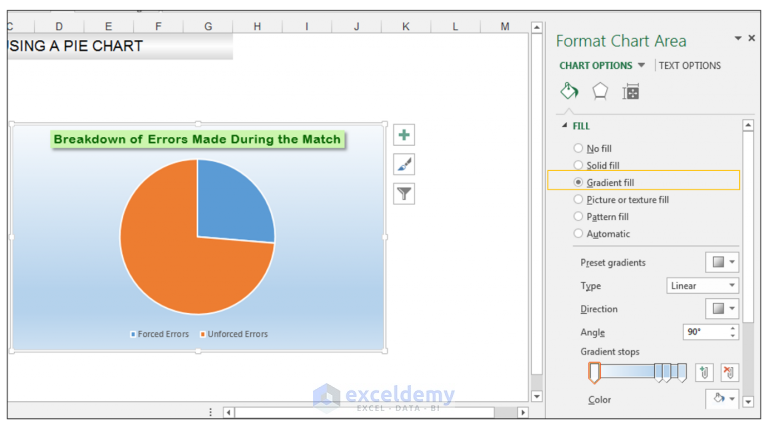Select the Effects pentagon icon
The image size is (768, 430).
pyautogui.click(x=600, y=91)
